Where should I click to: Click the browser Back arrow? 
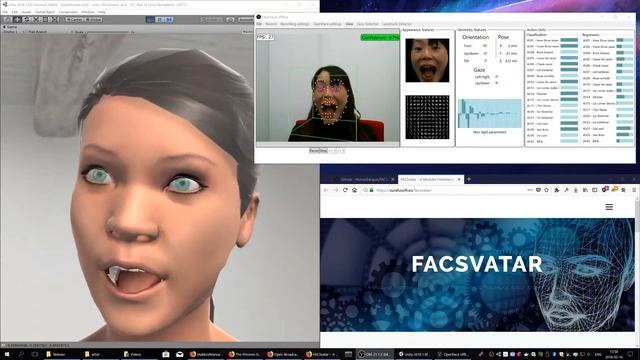coord(326,190)
